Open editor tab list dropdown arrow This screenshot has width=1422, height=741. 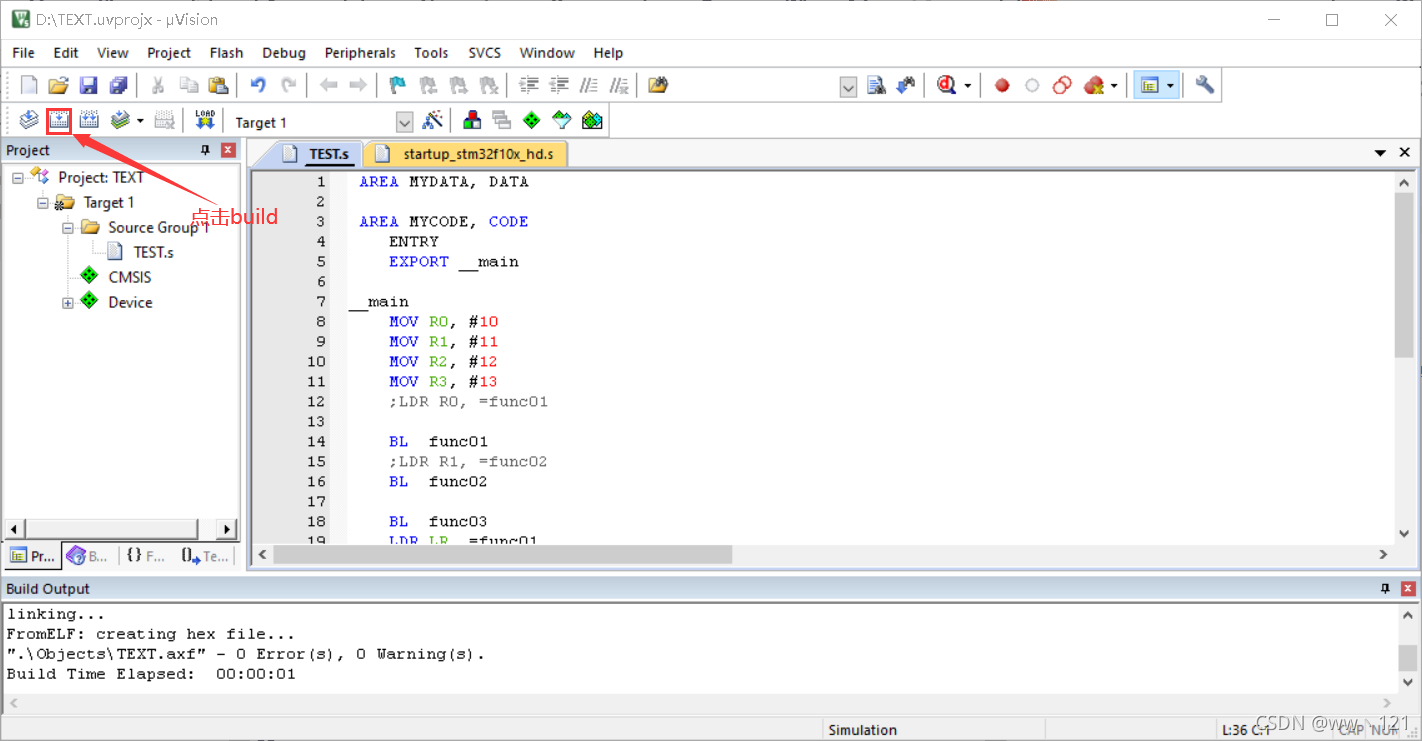(x=1380, y=153)
